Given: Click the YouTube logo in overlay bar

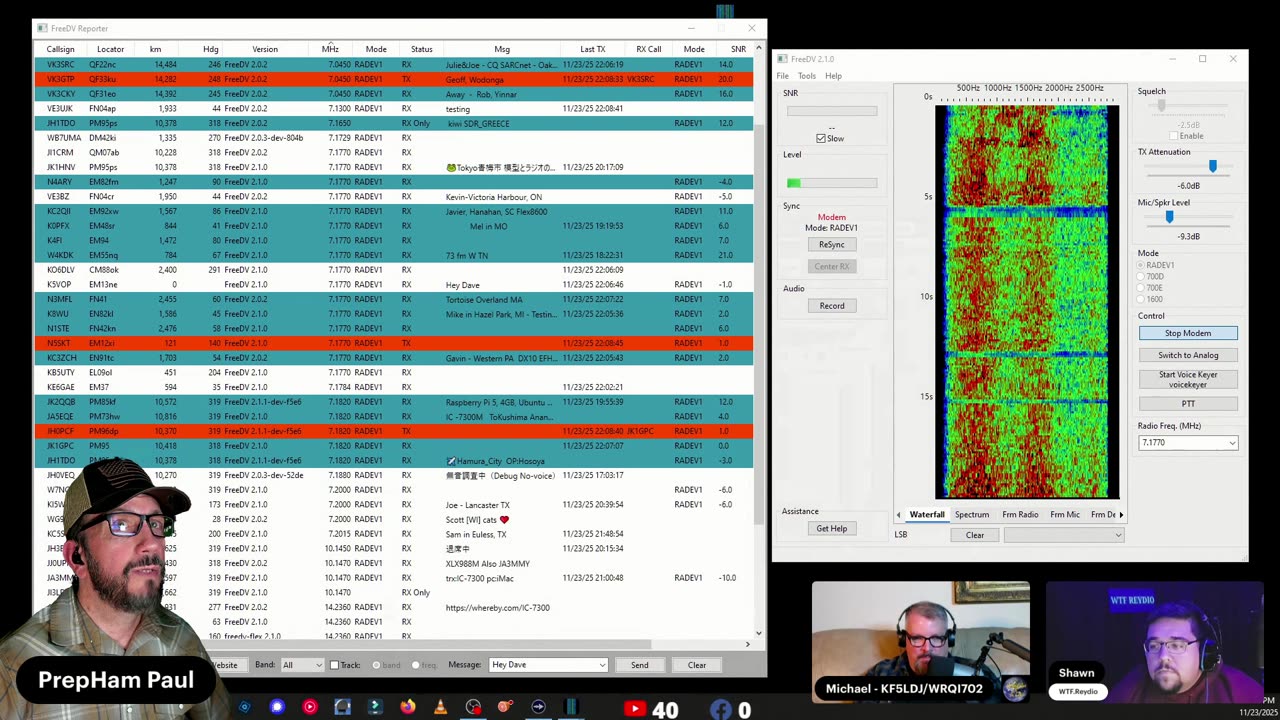Looking at the screenshot, I should 634,709.
